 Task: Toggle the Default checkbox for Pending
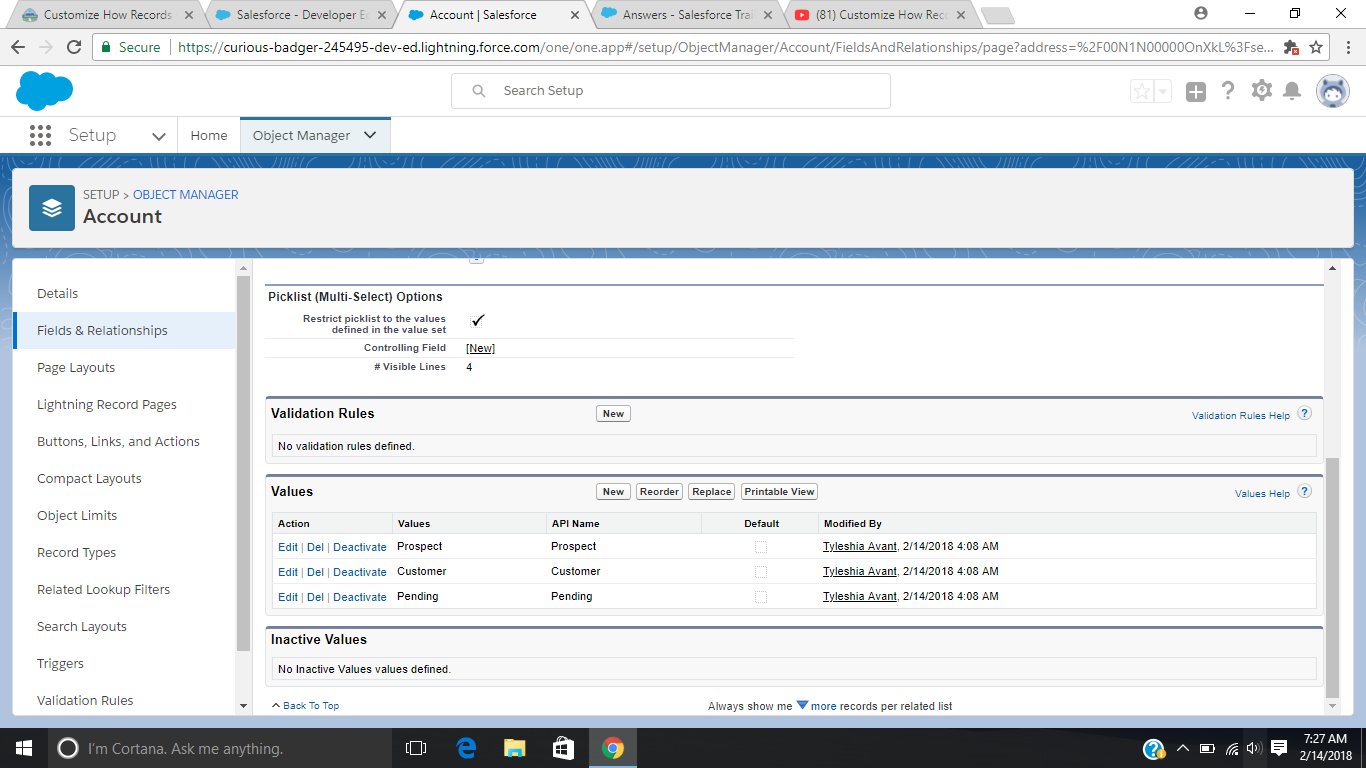point(761,597)
